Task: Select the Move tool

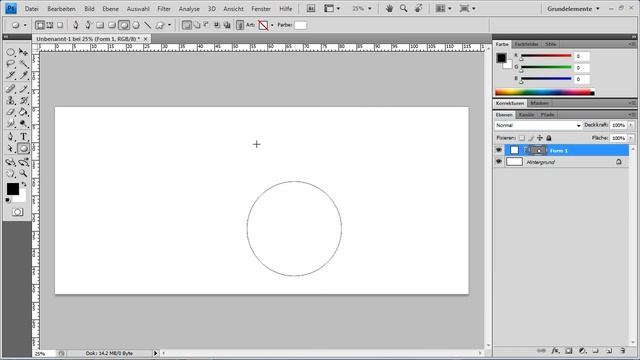Action: [23, 52]
